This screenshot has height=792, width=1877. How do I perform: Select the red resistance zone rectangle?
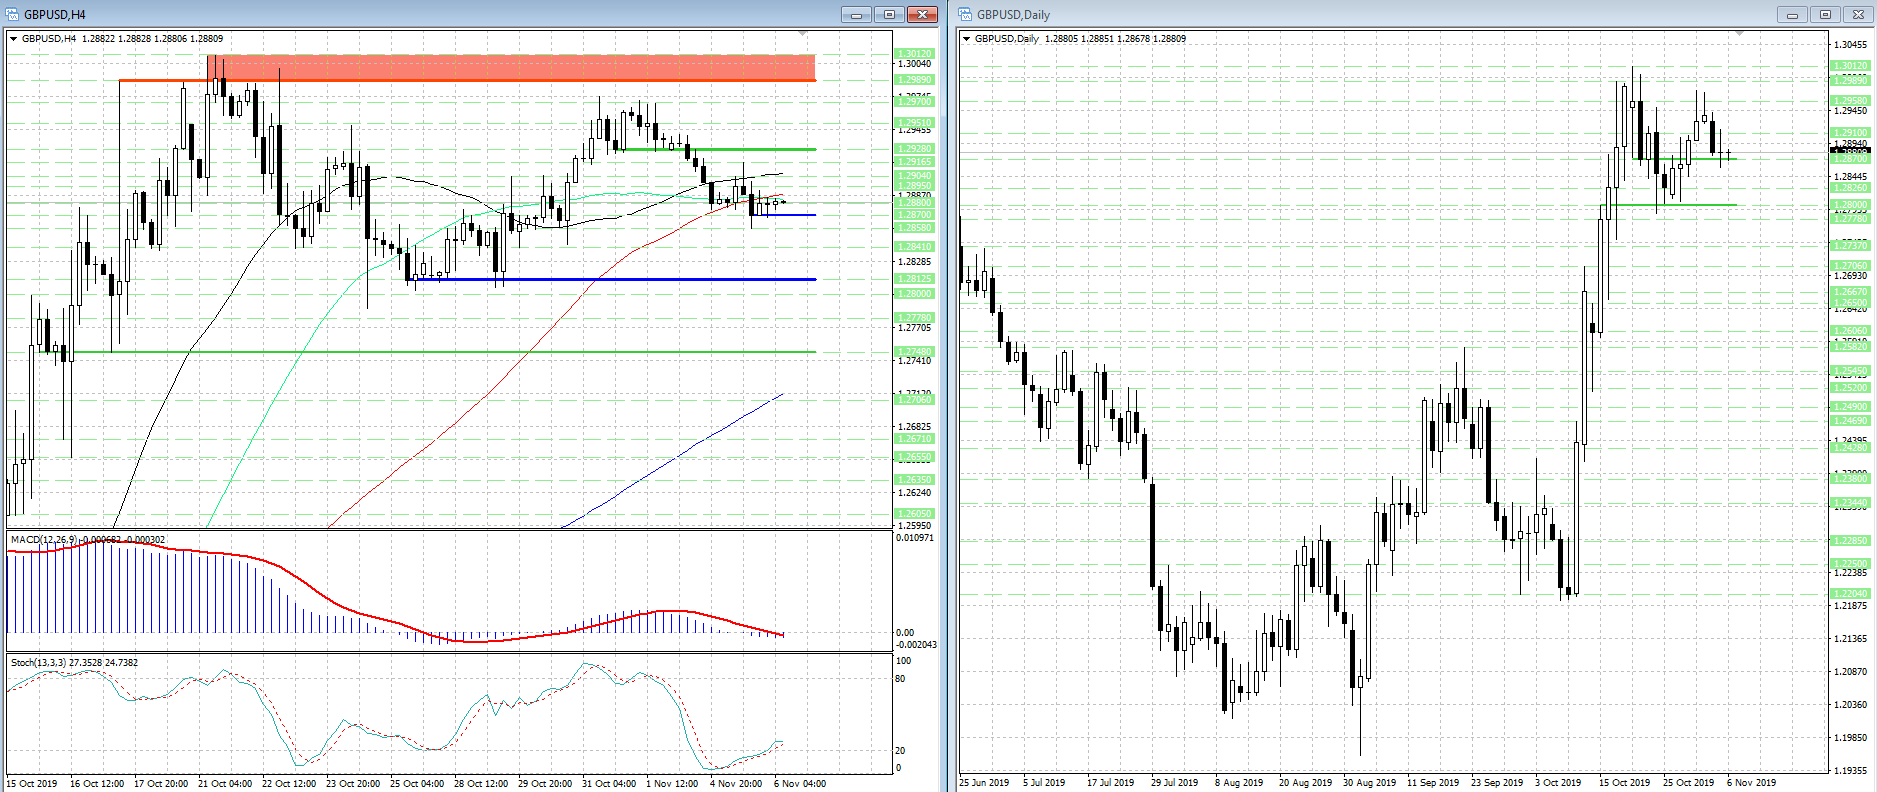point(511,68)
